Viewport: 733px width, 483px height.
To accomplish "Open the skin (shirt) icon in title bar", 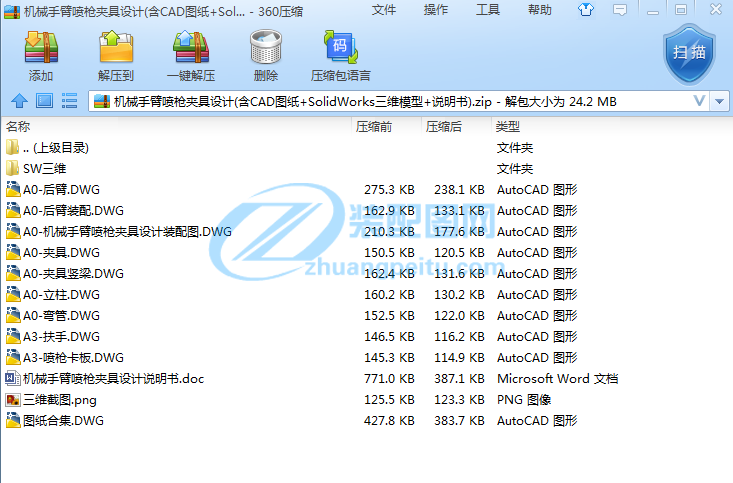I will click(586, 9).
